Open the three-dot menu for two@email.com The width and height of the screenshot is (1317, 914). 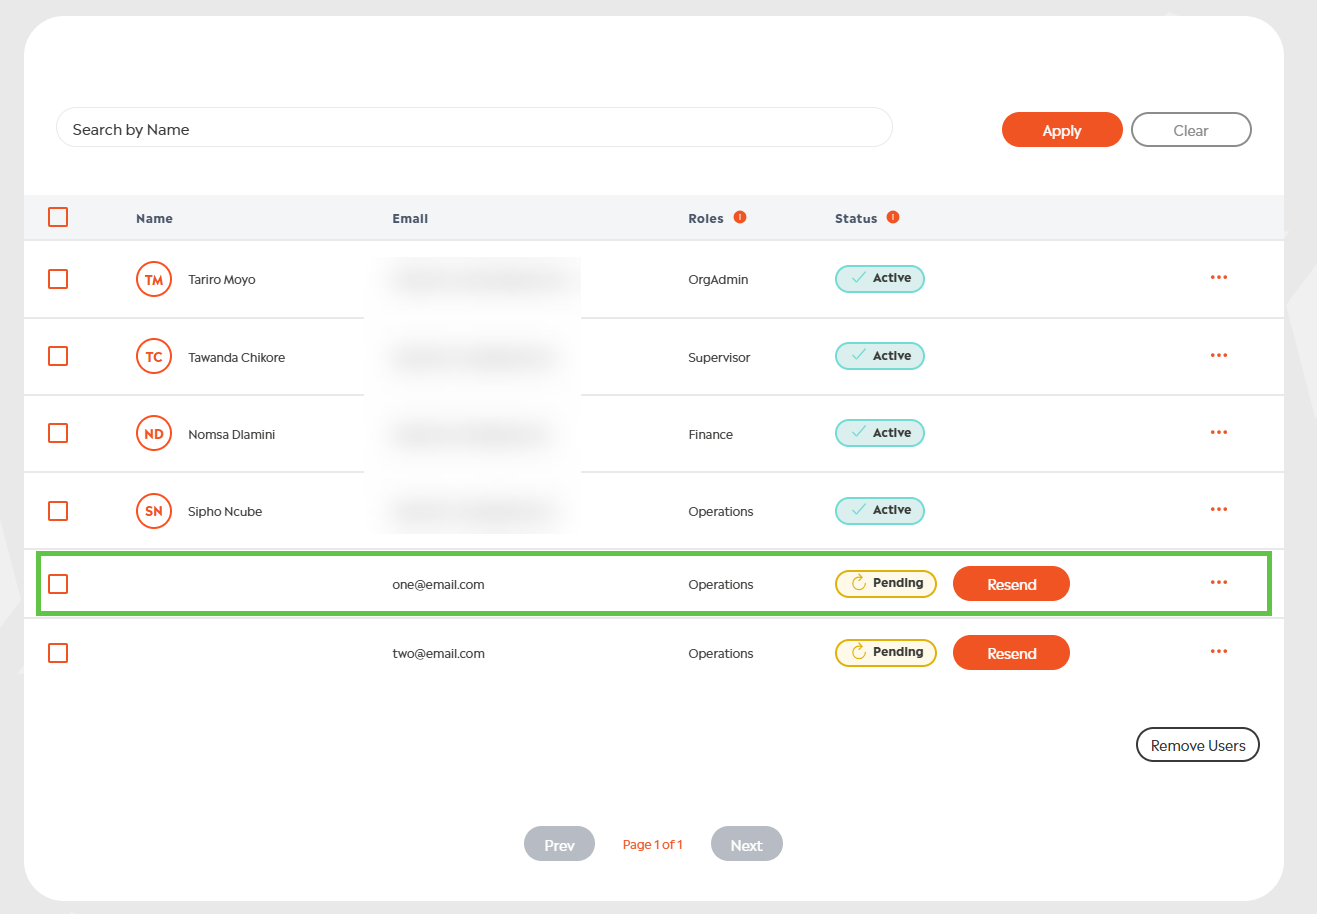1218,652
